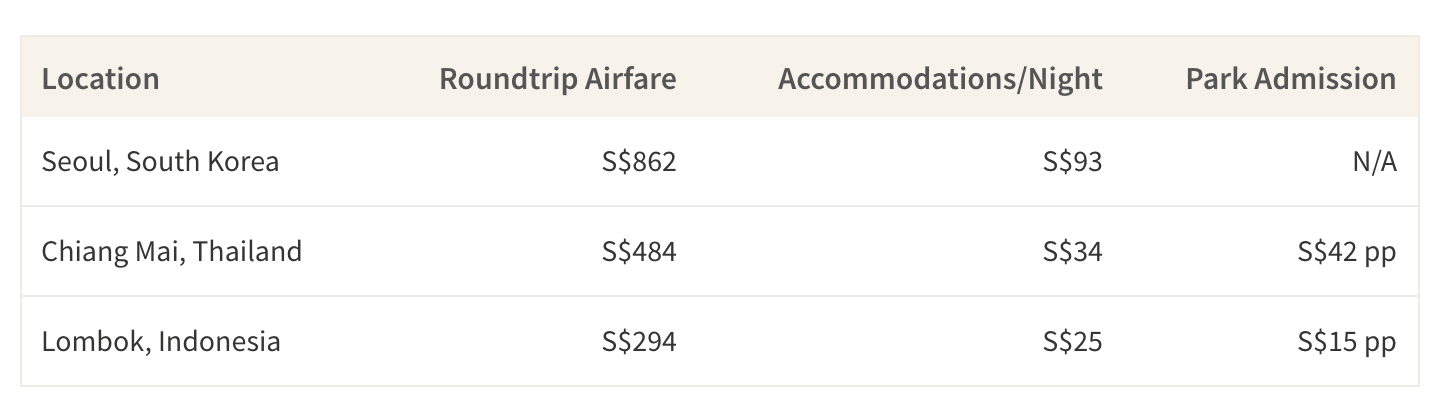1446x408 pixels.
Task: Click the S$93 accommodation value
Action: click(1072, 161)
